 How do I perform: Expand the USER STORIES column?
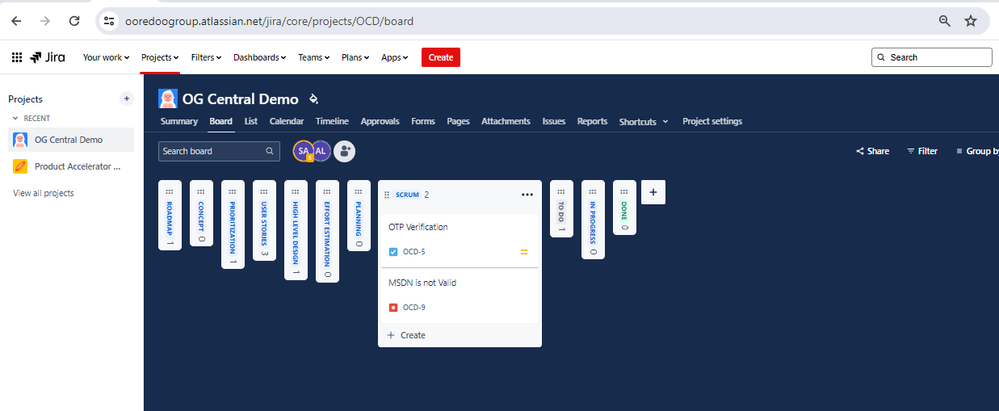(x=264, y=220)
